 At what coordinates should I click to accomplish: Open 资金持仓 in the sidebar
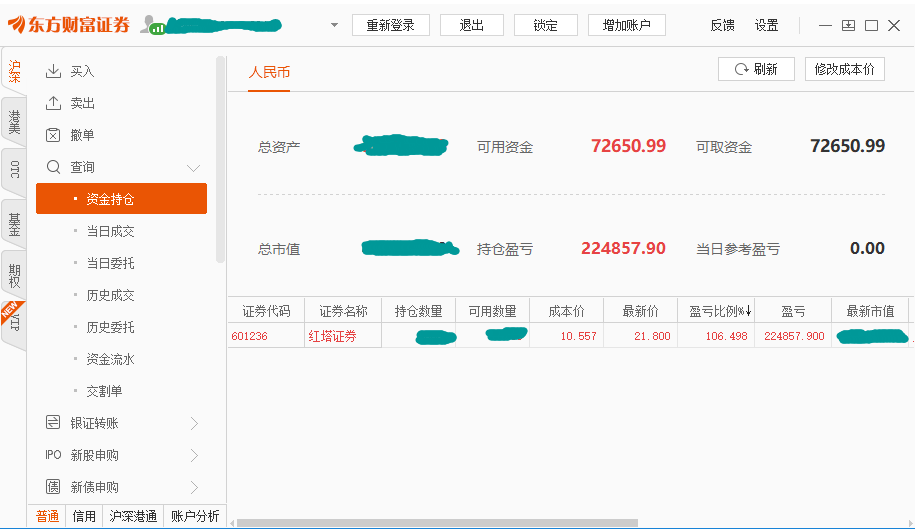pyautogui.click(x=121, y=199)
